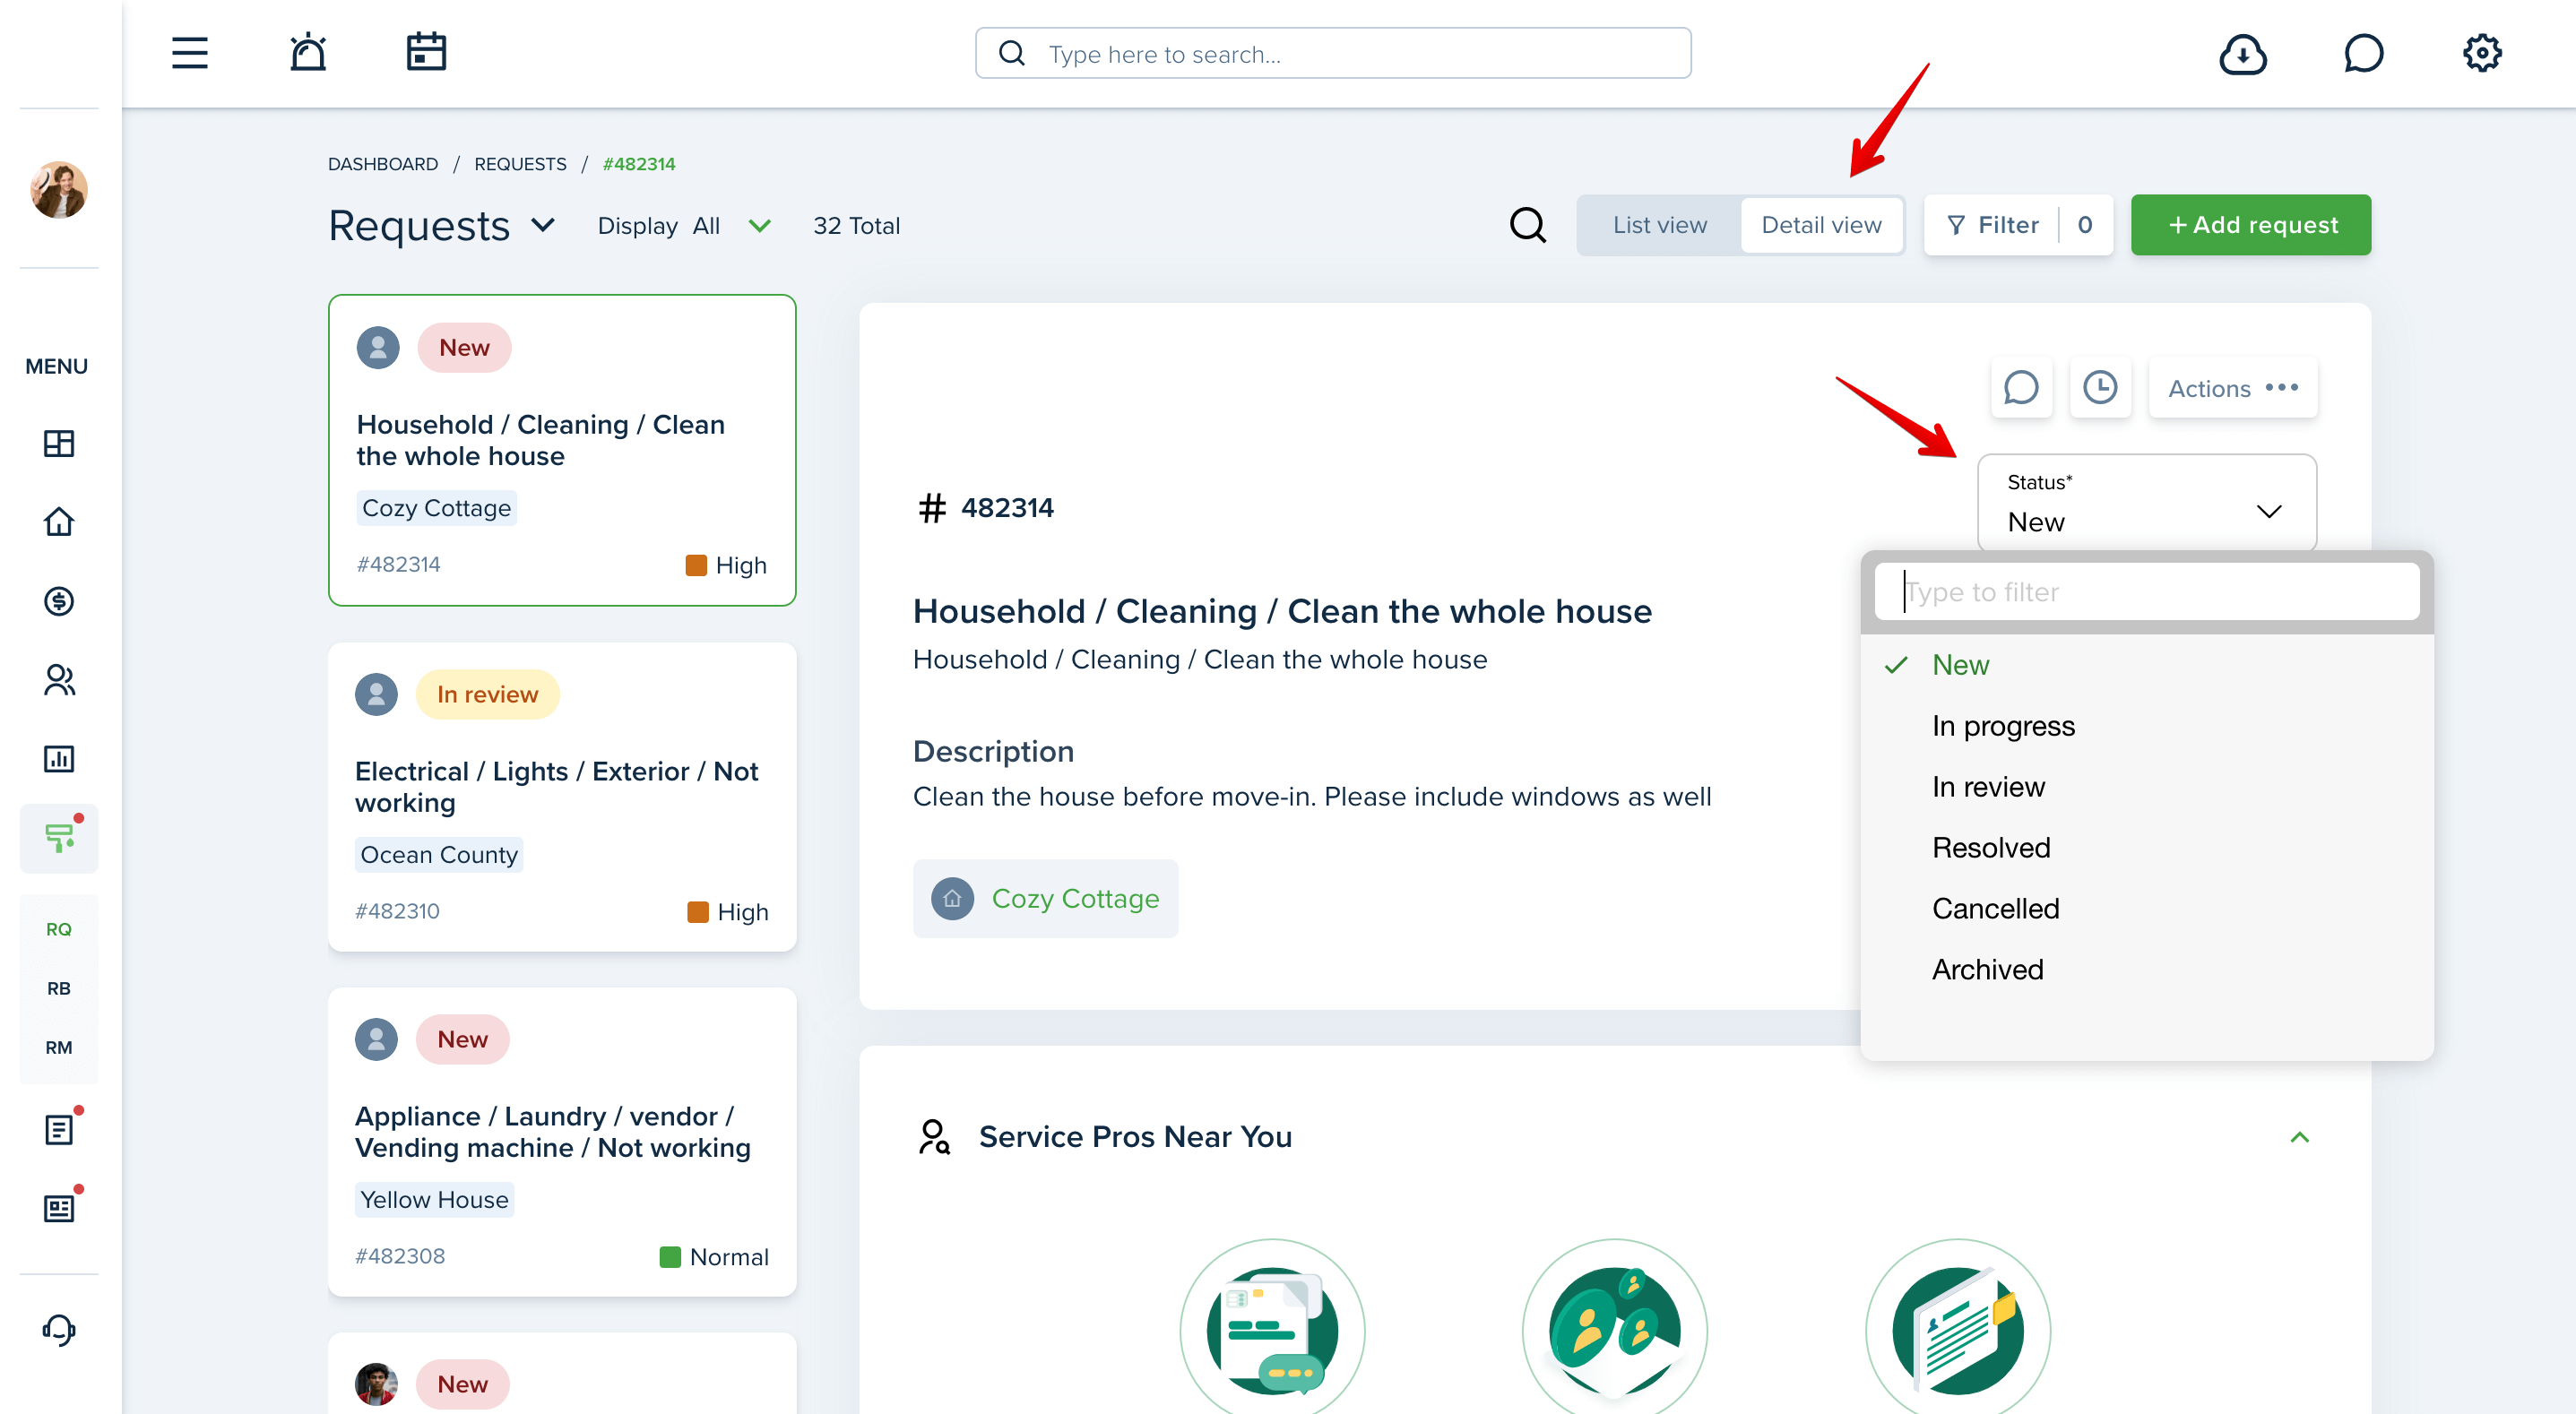This screenshot has height=1414, width=2576.
Task: Open the support headset icon
Action: pyautogui.click(x=59, y=1330)
